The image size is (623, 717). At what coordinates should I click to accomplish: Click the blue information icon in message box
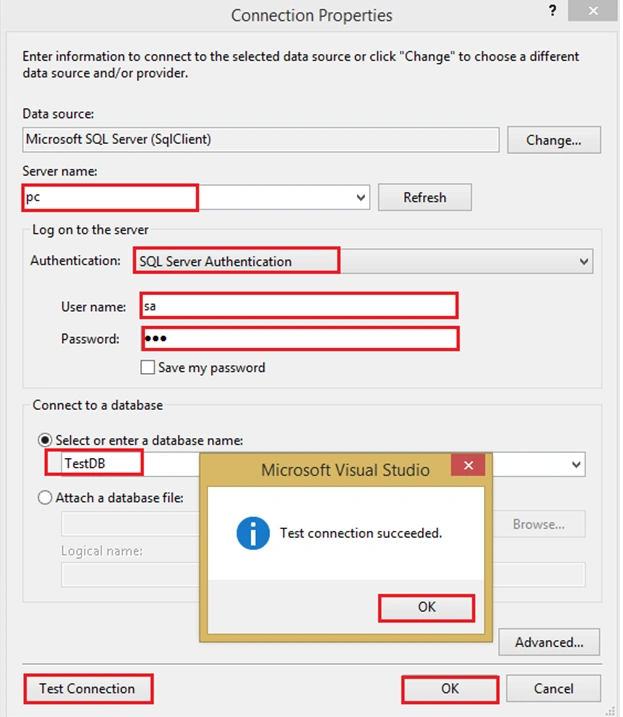252,533
